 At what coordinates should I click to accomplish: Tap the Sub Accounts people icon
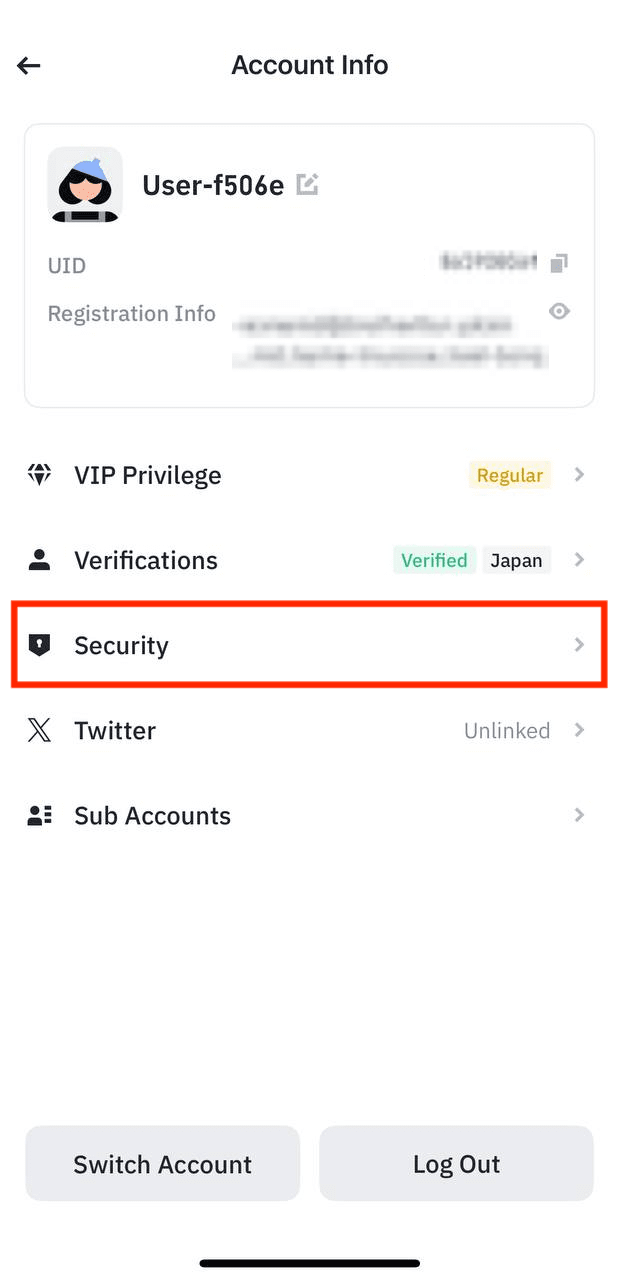coord(39,816)
